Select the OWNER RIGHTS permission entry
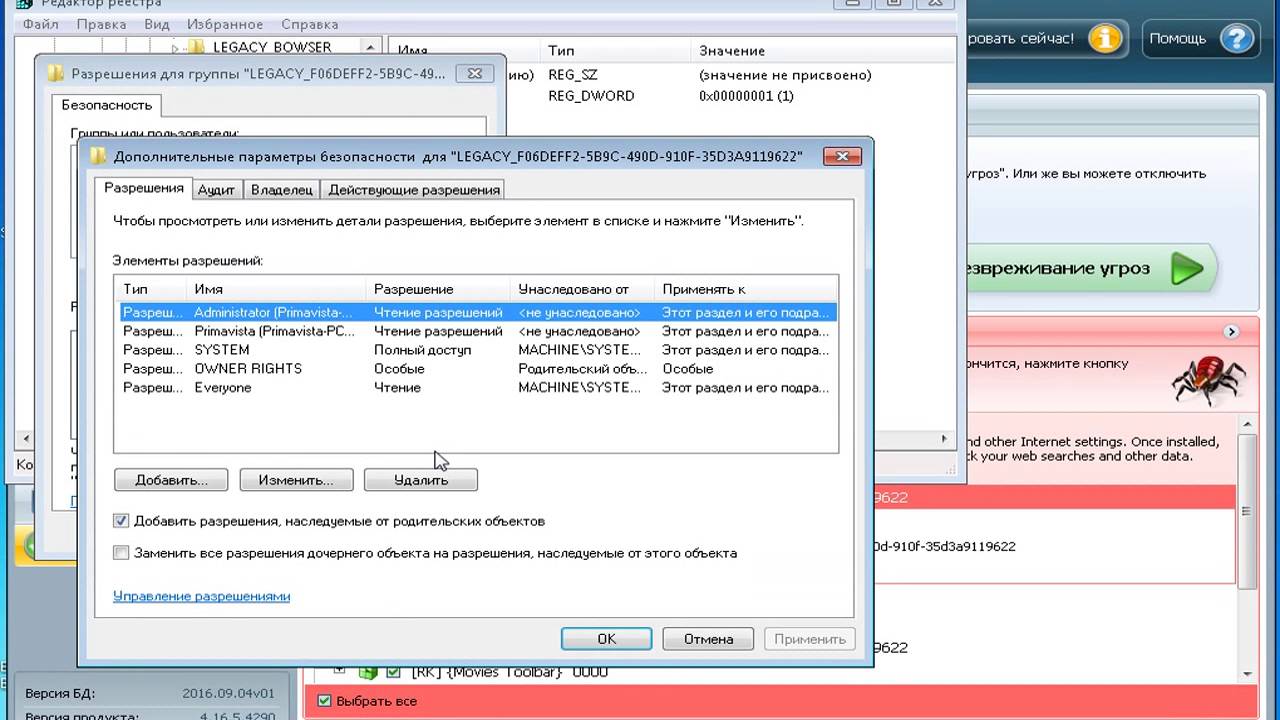 pyautogui.click(x=476, y=369)
